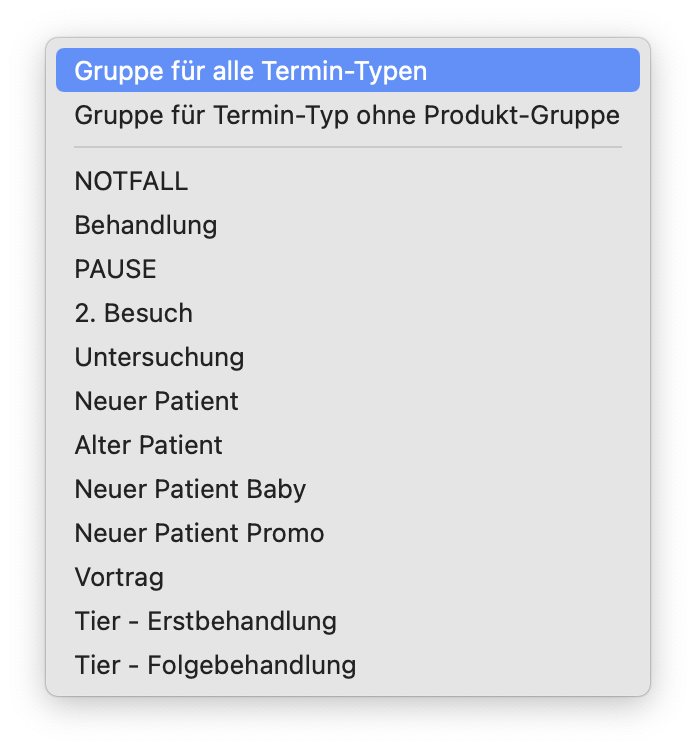This screenshot has height=750, width=696.
Task: Choose the PAUSE entry
Action: point(116,269)
